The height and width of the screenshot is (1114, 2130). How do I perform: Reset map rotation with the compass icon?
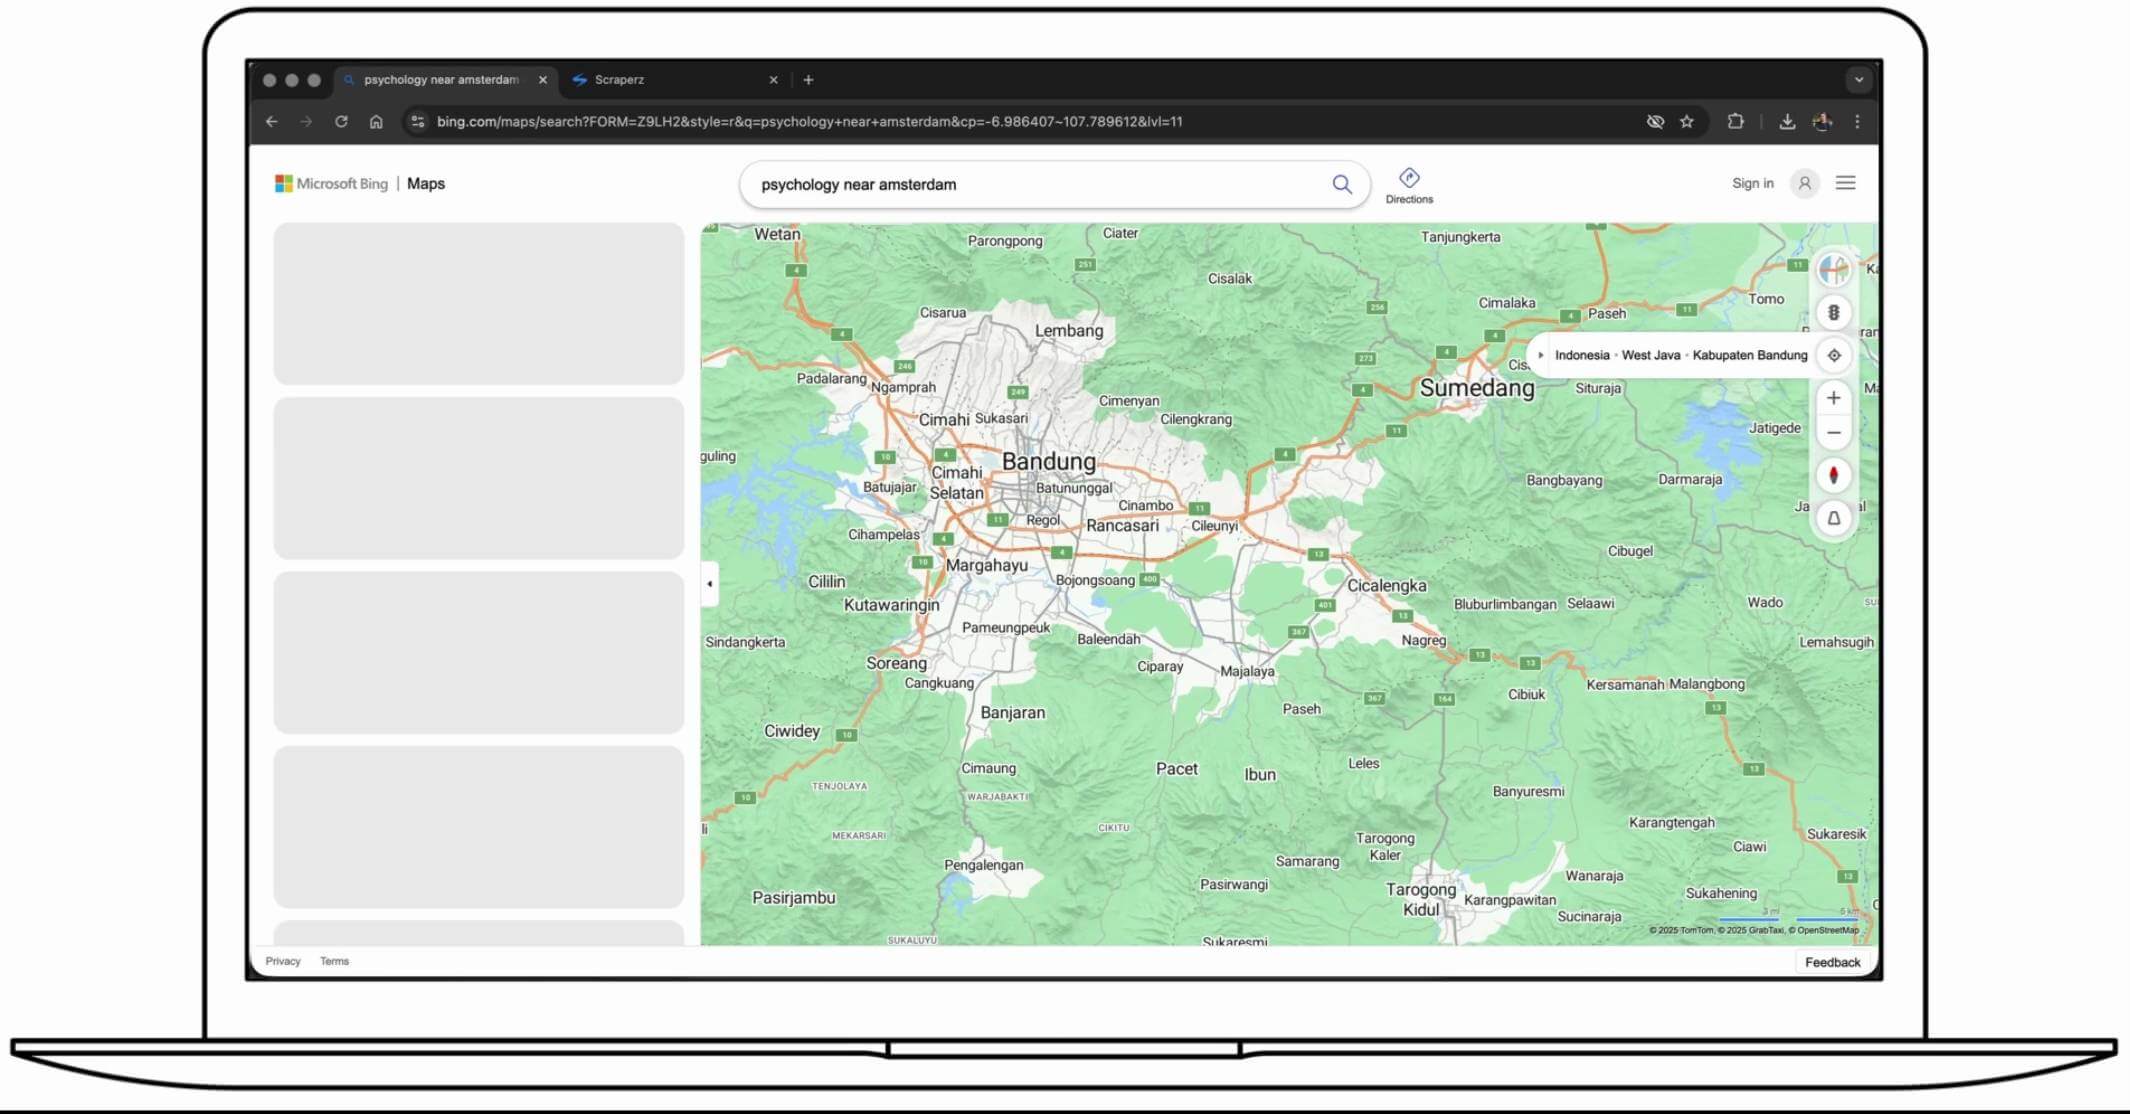(1833, 474)
